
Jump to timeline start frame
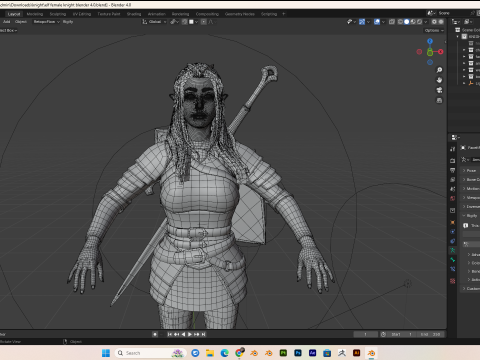(x=170, y=334)
